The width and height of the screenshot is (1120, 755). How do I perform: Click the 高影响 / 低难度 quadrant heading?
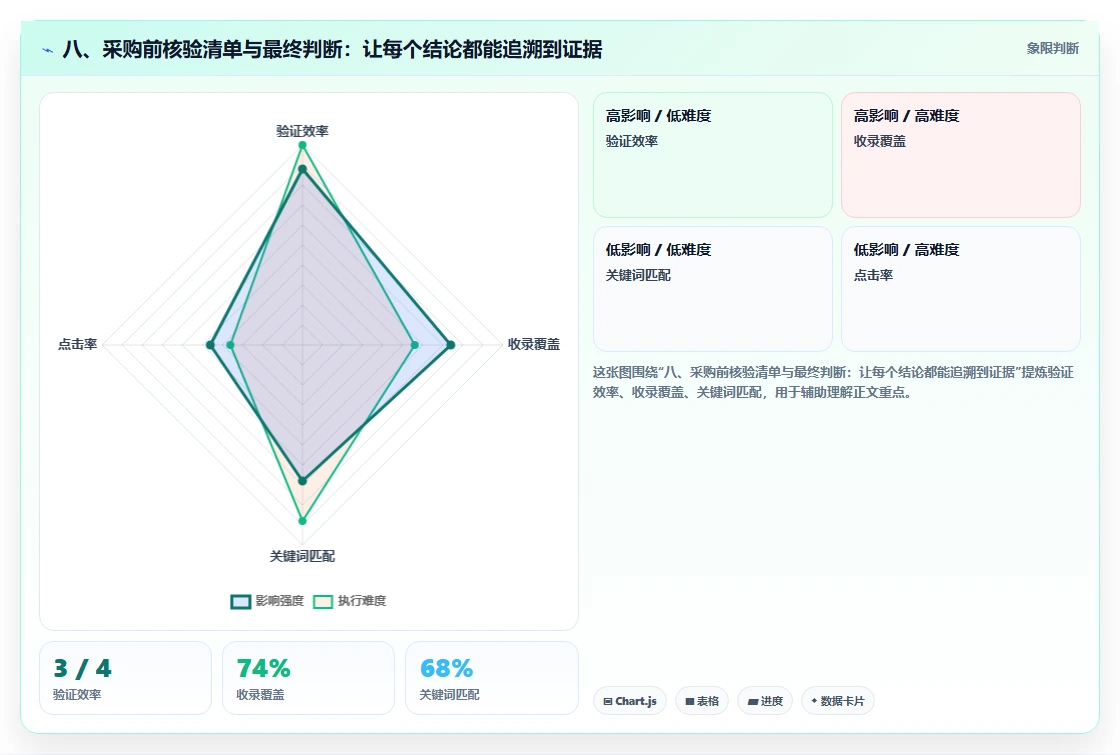coord(659,116)
